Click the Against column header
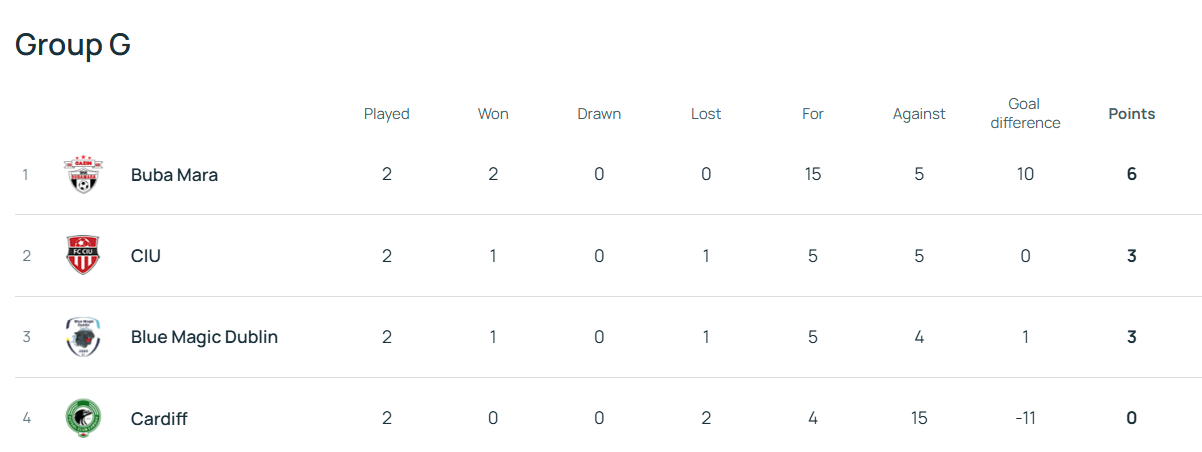 click(x=919, y=114)
